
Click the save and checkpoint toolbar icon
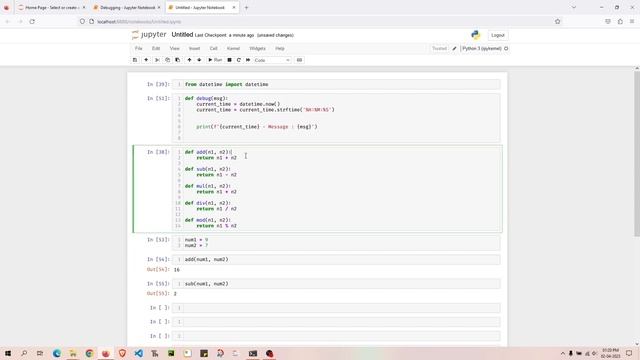pyautogui.click(x=135, y=60)
